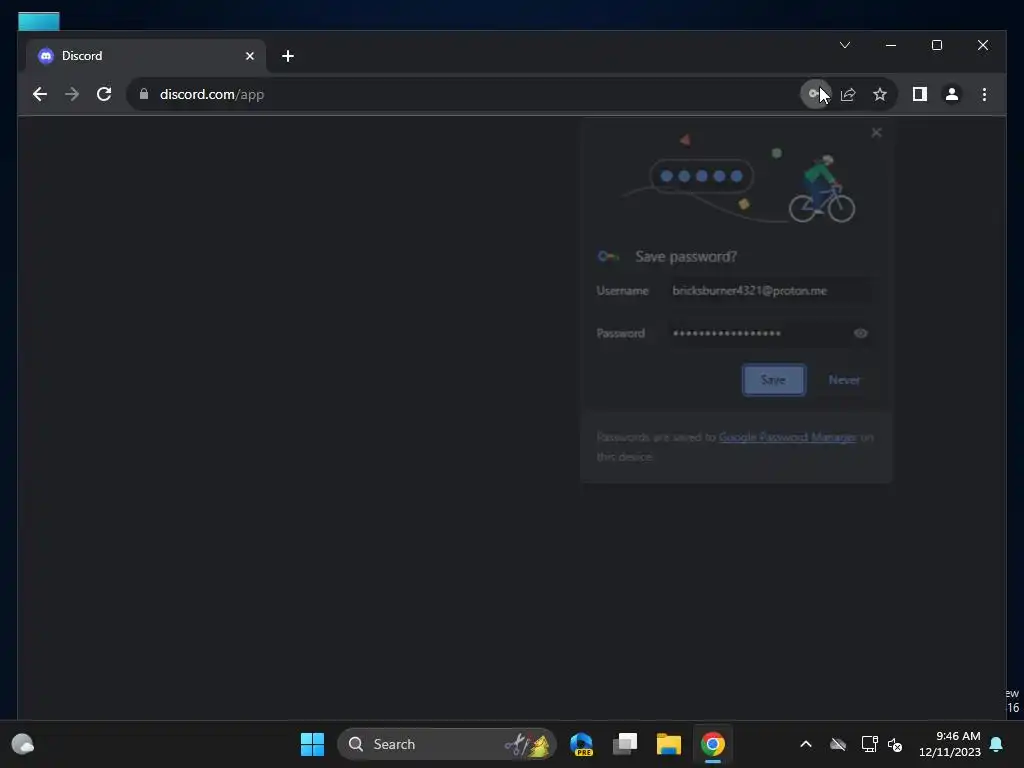Click the browser forward arrow
The height and width of the screenshot is (768, 1024).
click(x=72, y=94)
